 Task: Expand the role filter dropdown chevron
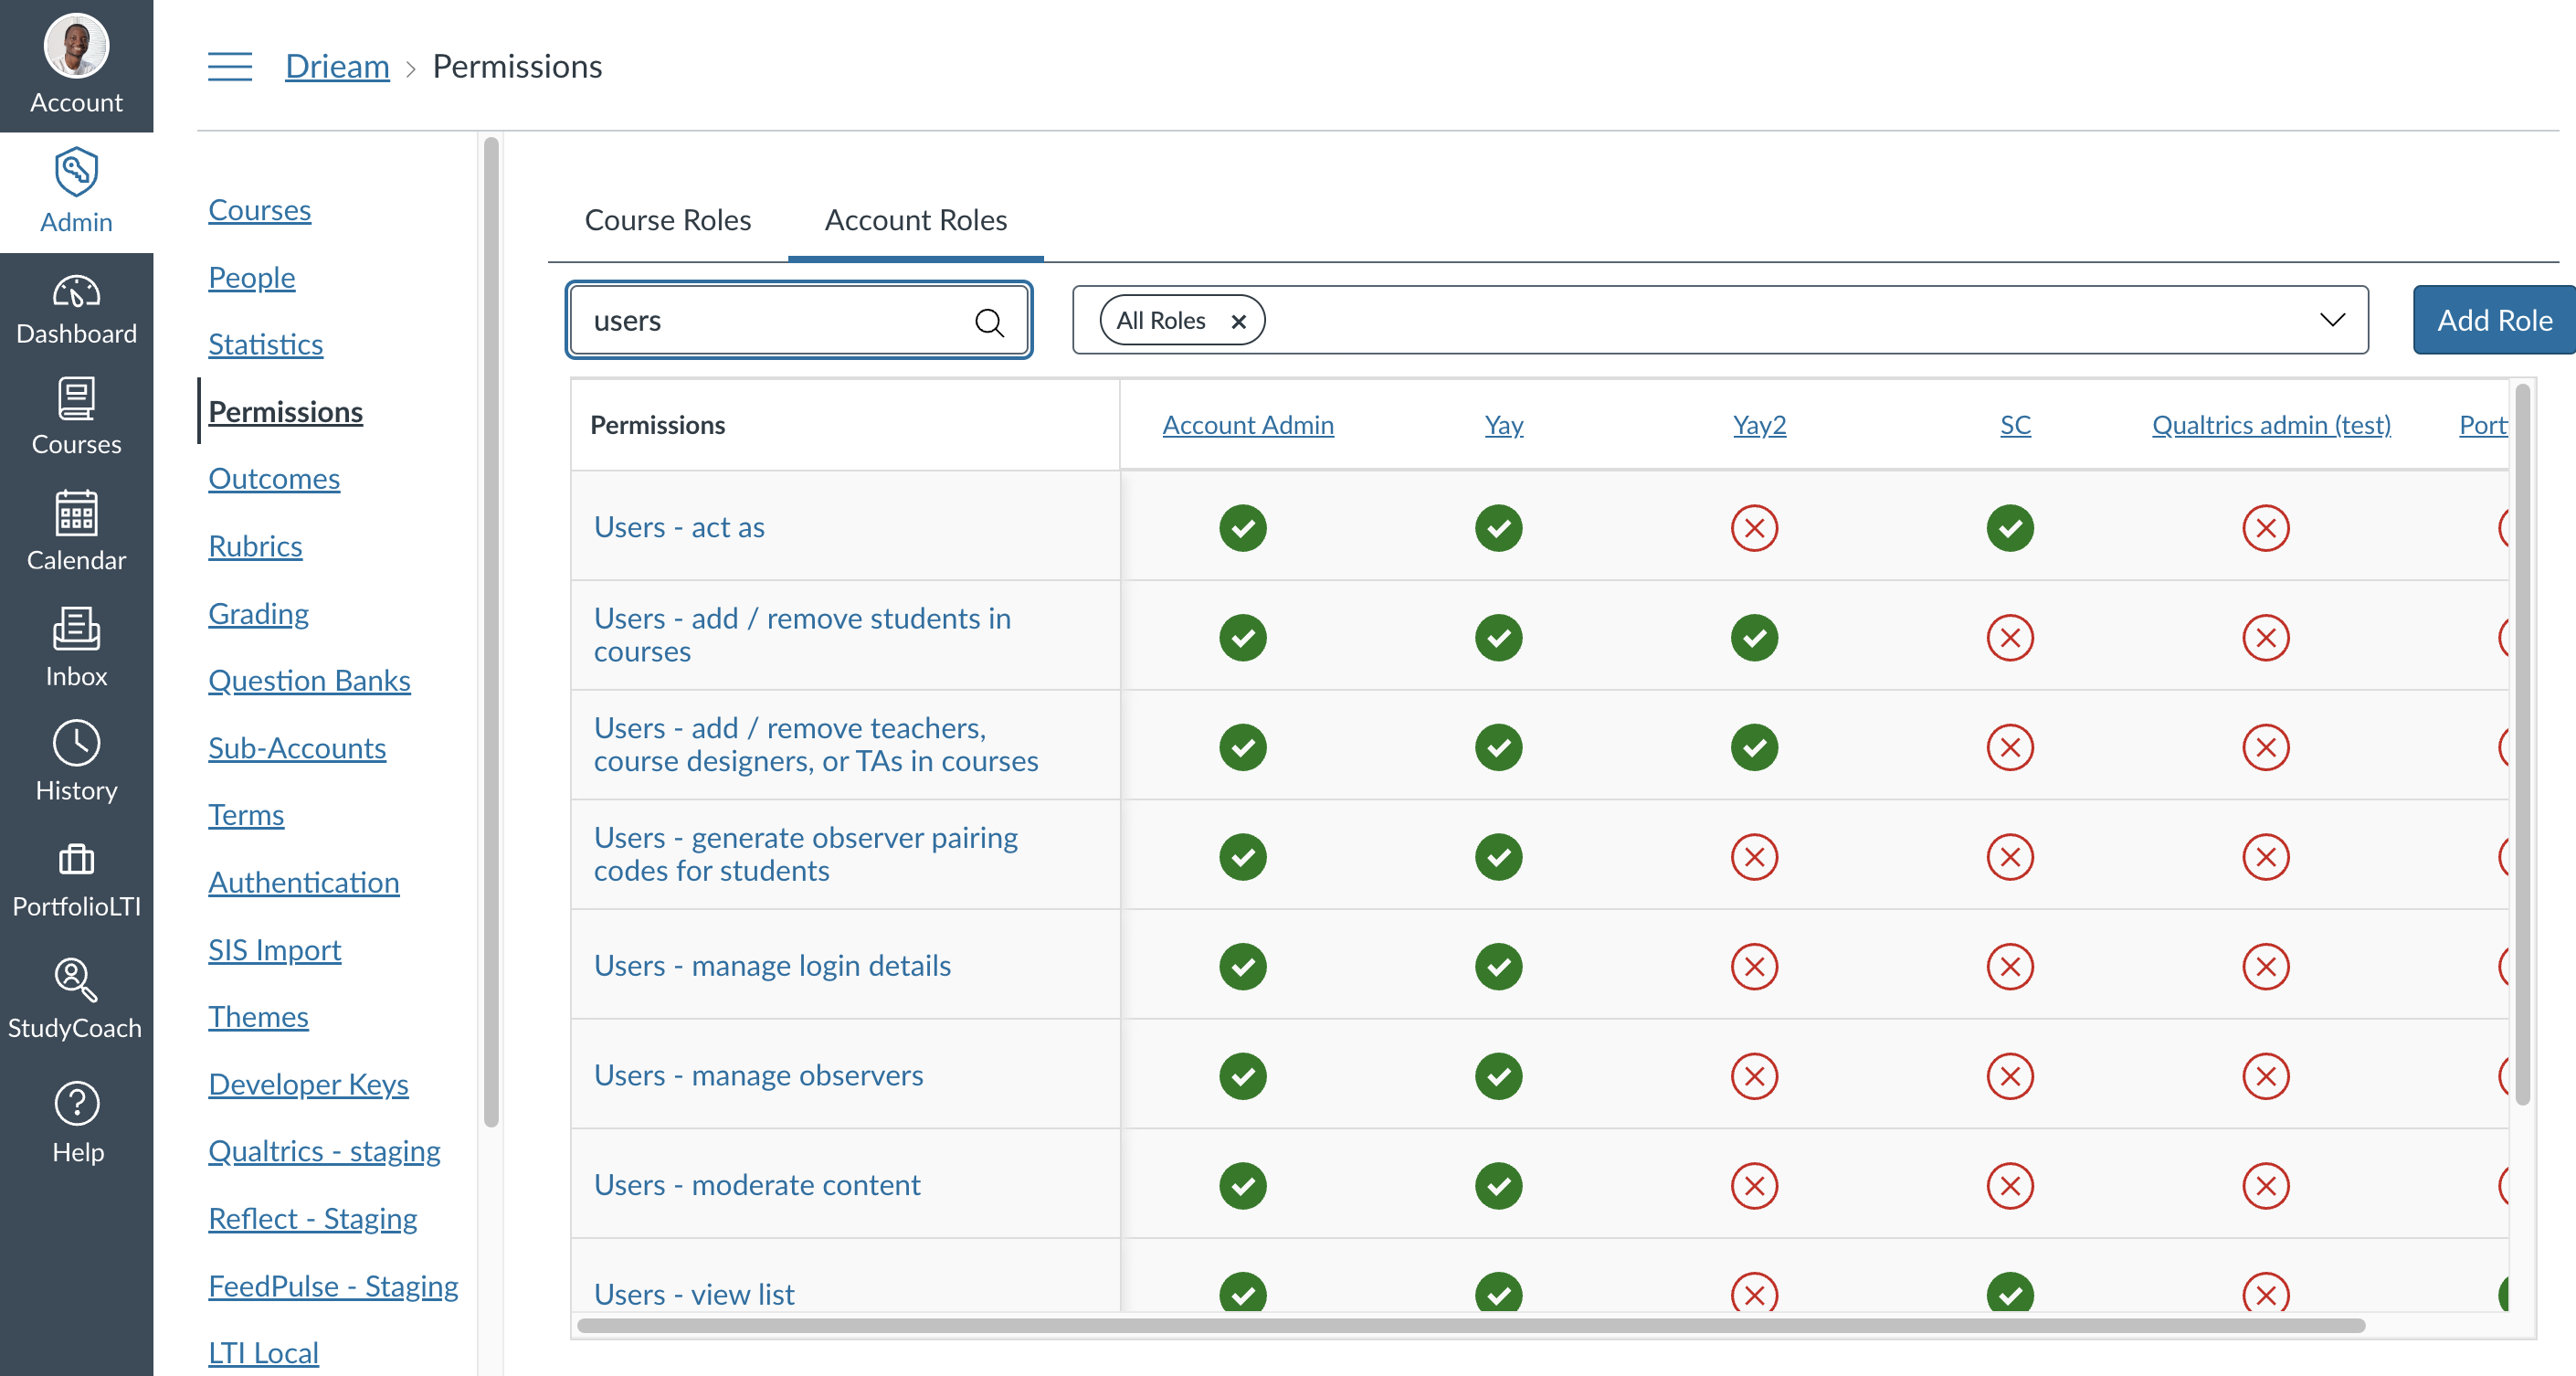click(2332, 320)
